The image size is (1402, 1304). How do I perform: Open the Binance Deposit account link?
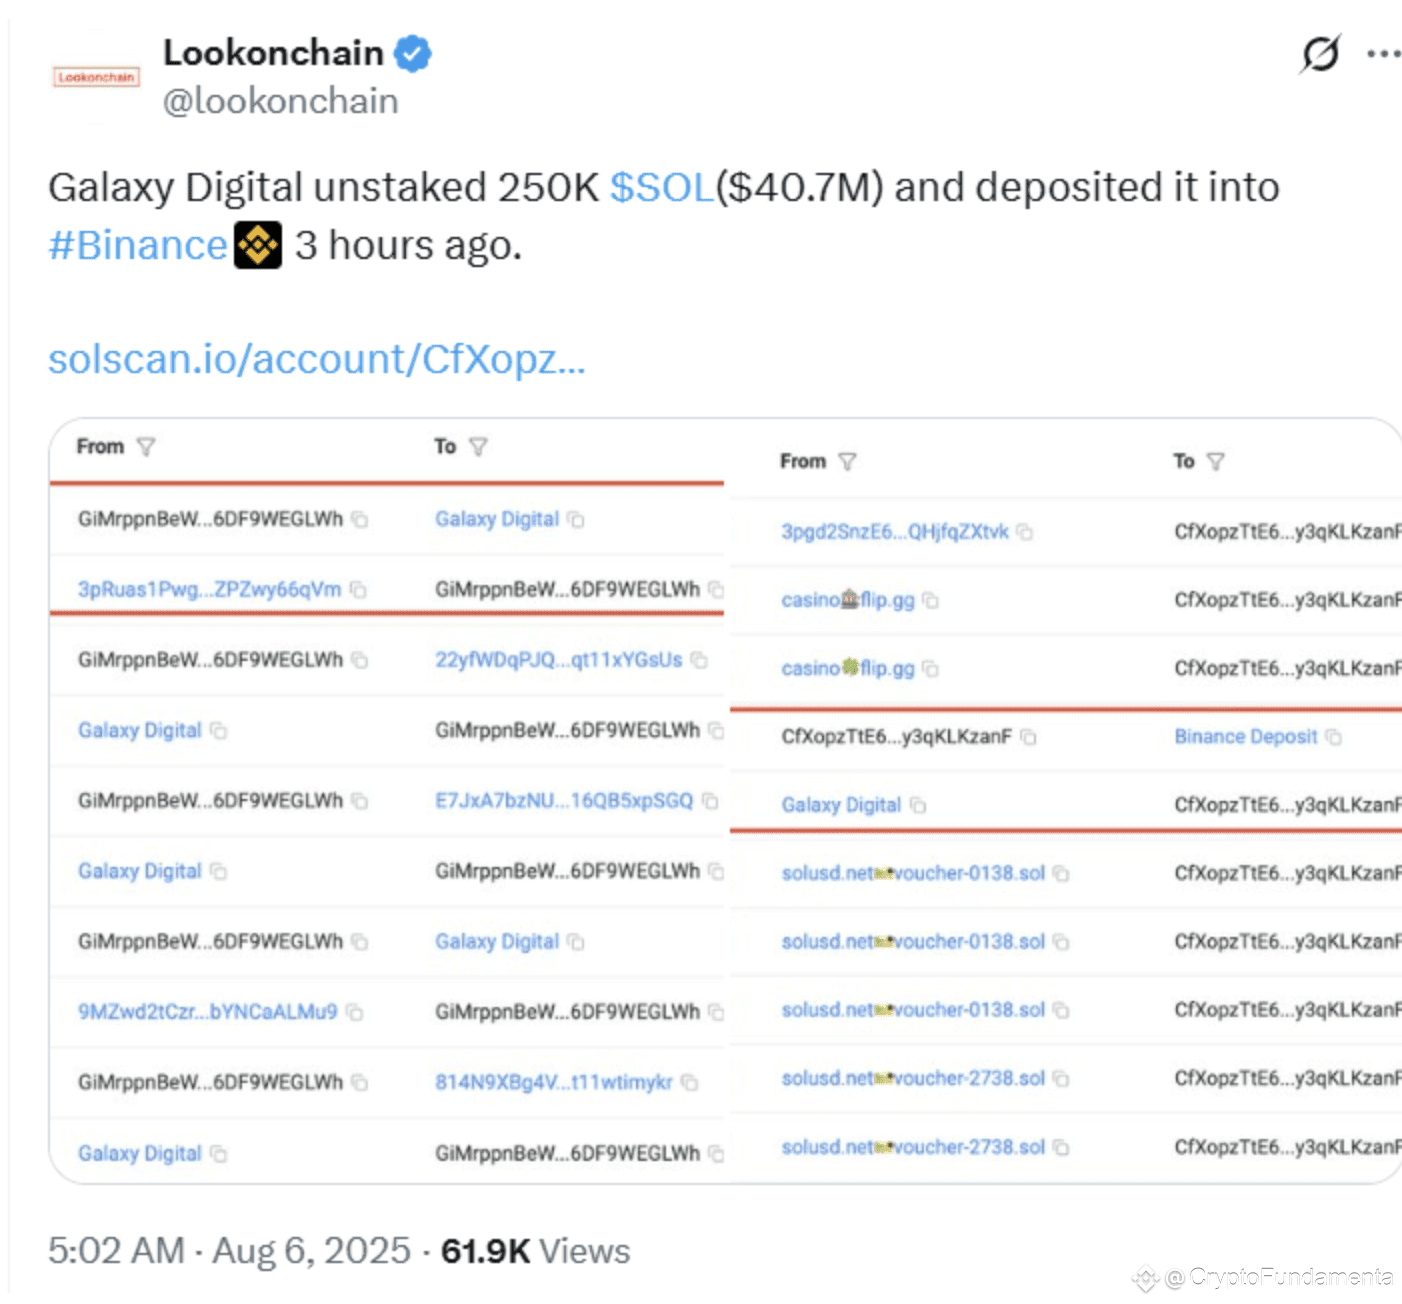click(1245, 737)
